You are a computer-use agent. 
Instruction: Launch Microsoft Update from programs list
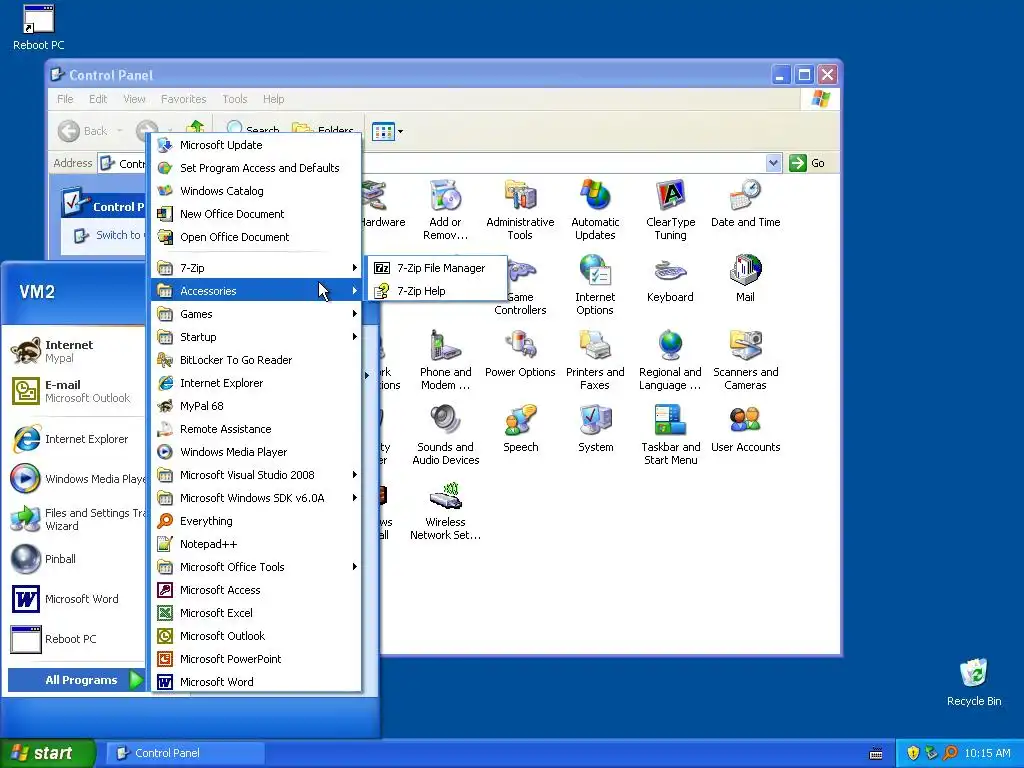[257, 145]
